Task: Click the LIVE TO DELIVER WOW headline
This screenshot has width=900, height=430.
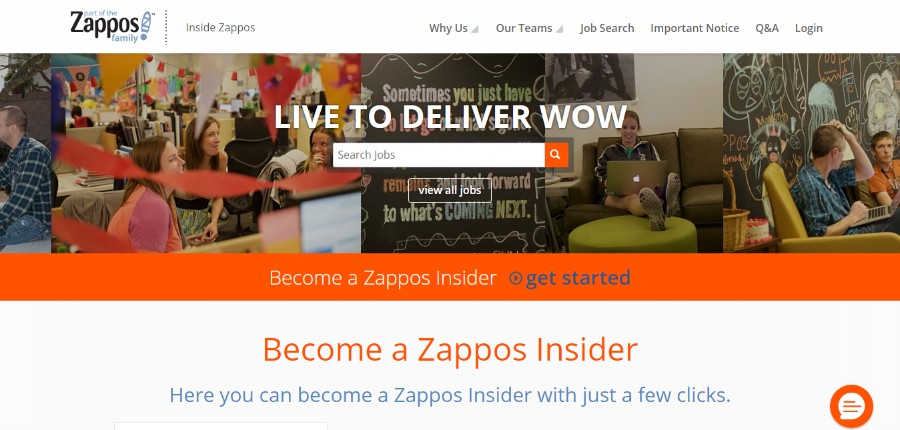Action: (x=450, y=117)
